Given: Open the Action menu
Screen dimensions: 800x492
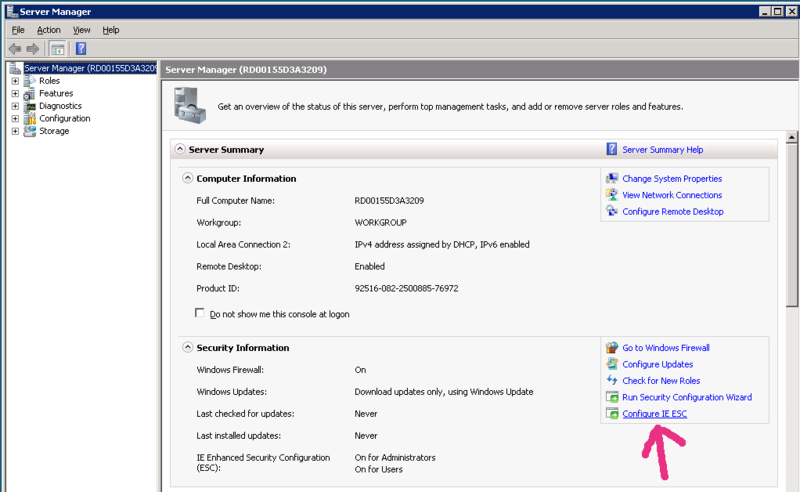Looking at the screenshot, I should [48, 30].
